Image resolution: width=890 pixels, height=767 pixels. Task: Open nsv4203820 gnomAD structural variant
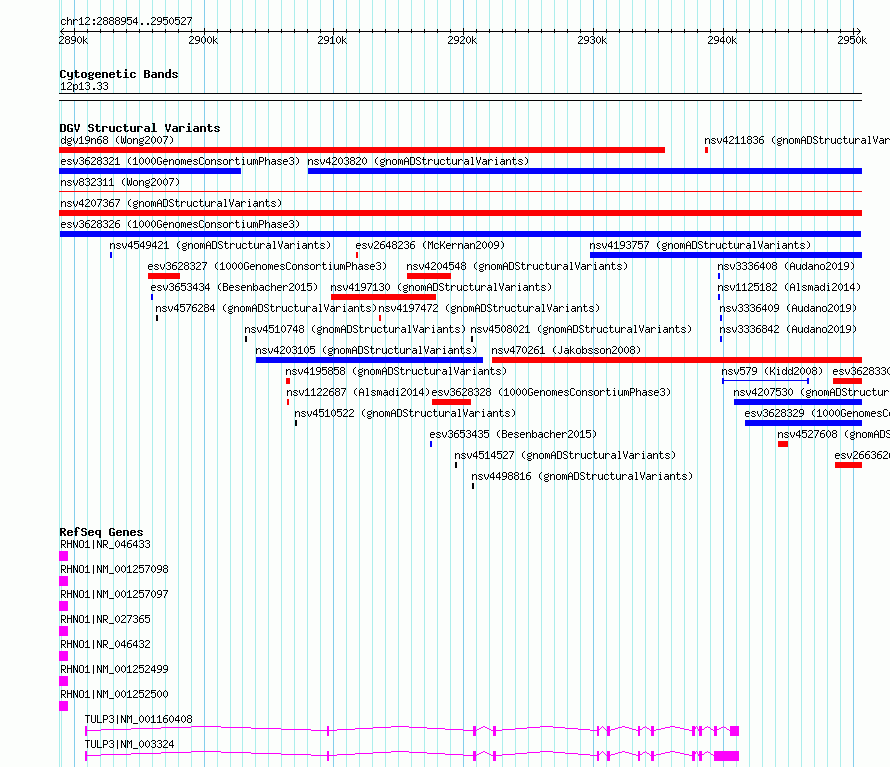coord(418,161)
